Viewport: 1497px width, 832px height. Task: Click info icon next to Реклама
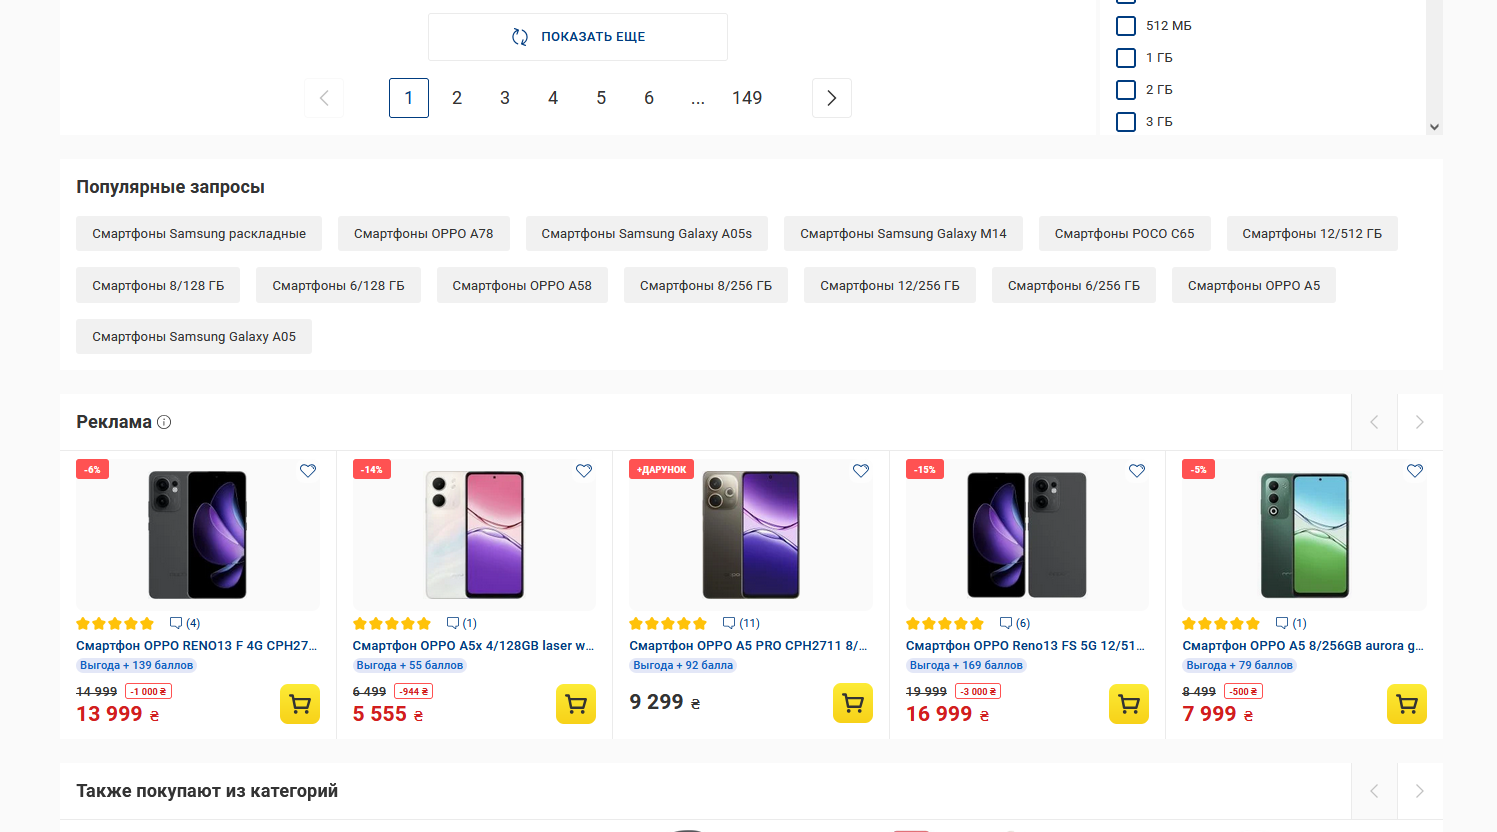coord(164,422)
